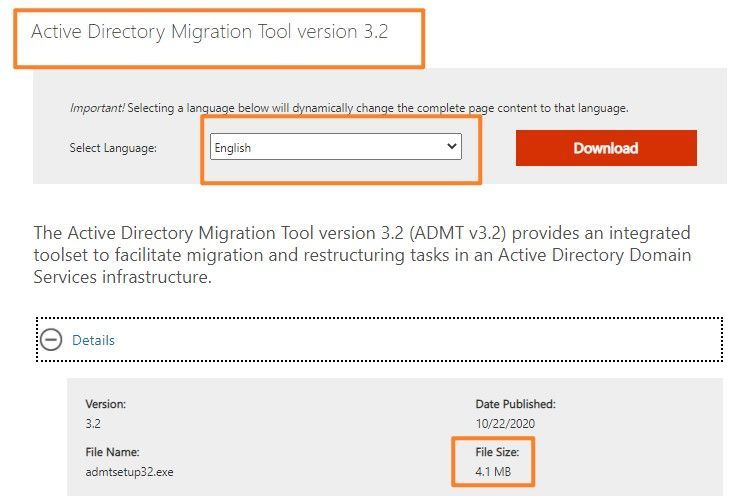Click the File Size label
739x502 pixels.
click(497, 452)
